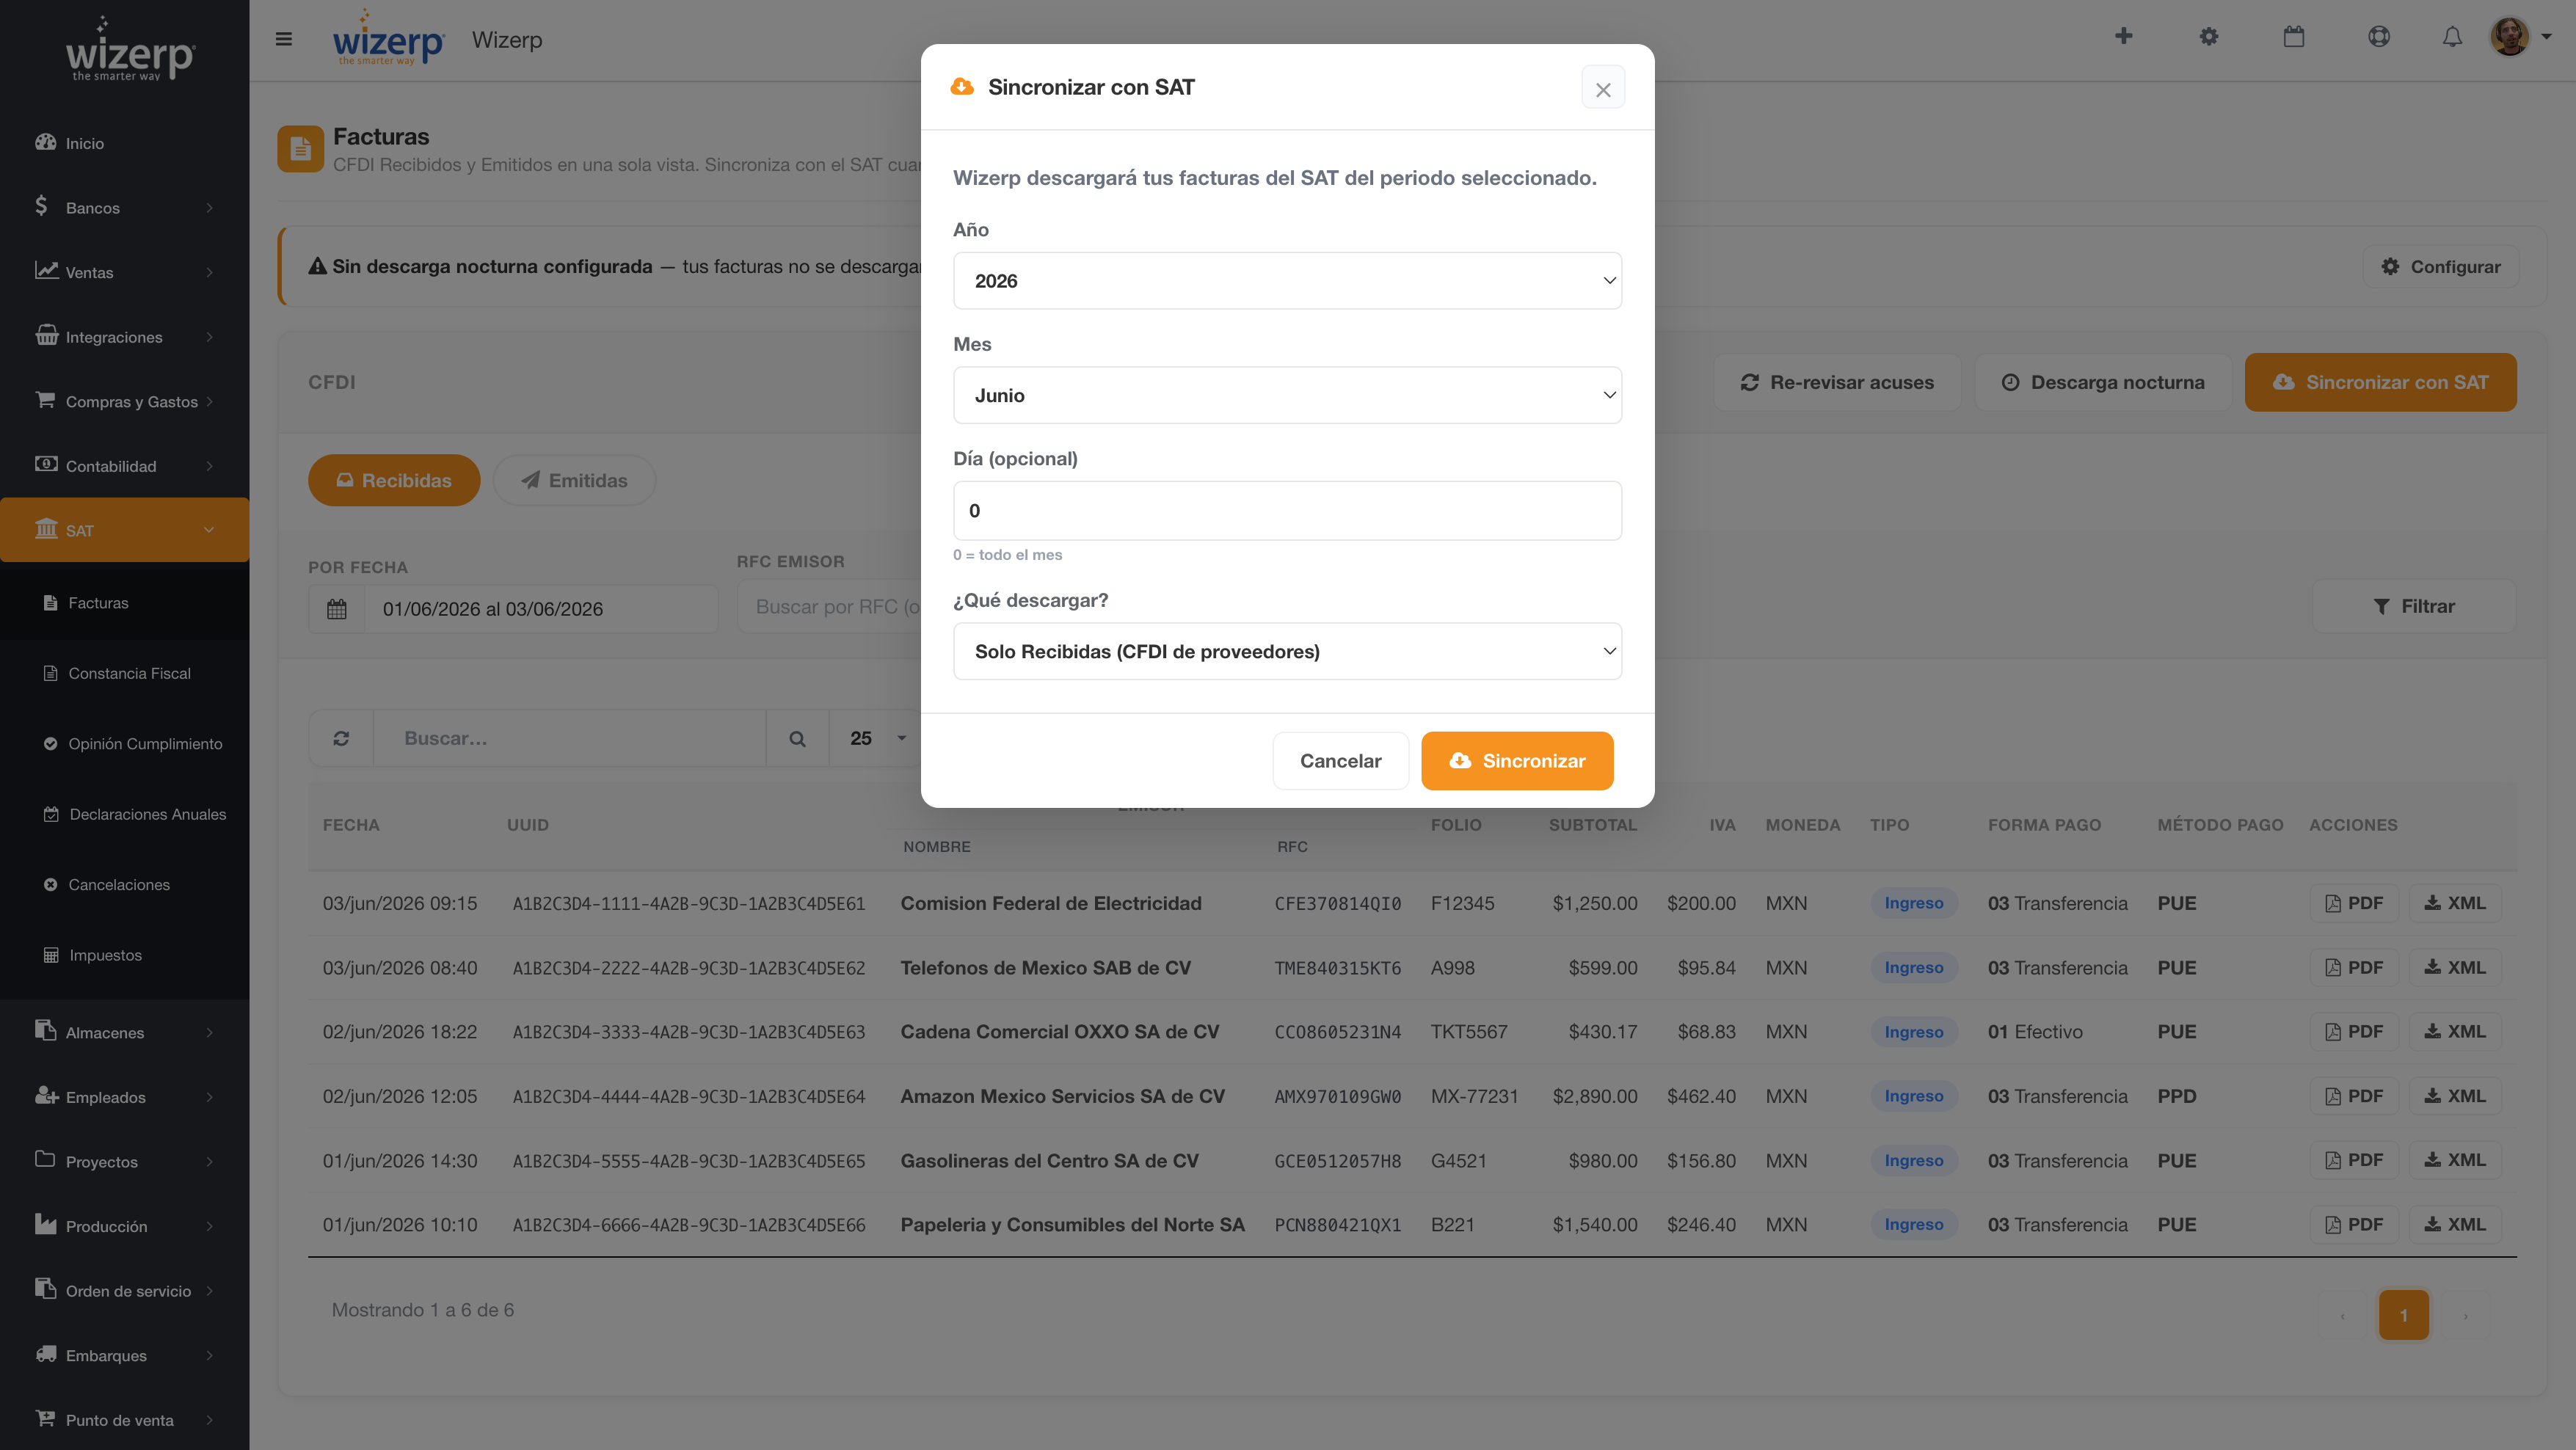Download PDF for Comision Federal de Electricidad
The height and width of the screenshot is (1450, 2576).
pyautogui.click(x=2354, y=903)
